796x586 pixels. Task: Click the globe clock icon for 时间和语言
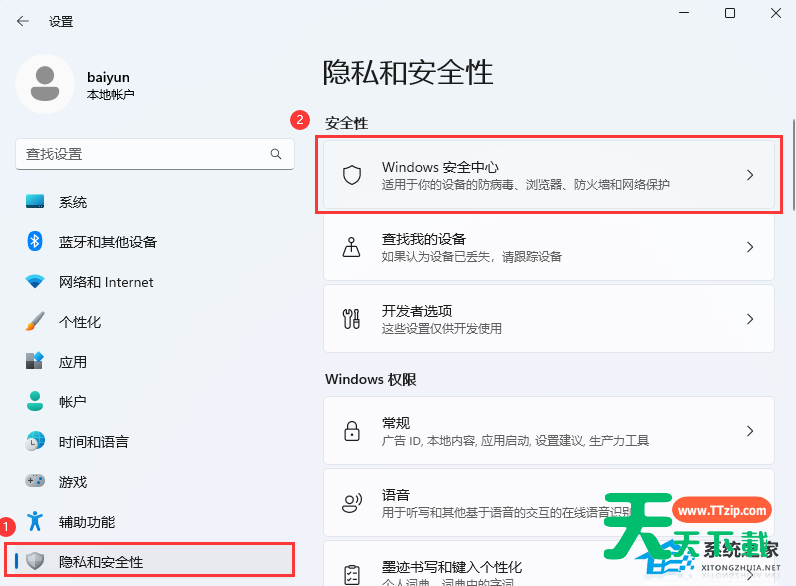35,441
